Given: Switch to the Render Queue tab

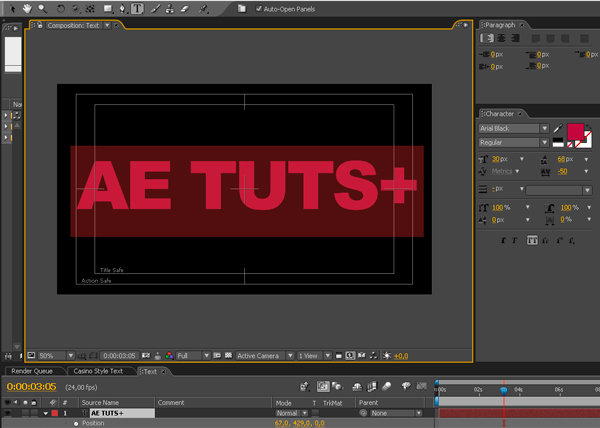Looking at the screenshot, I should pos(32,371).
